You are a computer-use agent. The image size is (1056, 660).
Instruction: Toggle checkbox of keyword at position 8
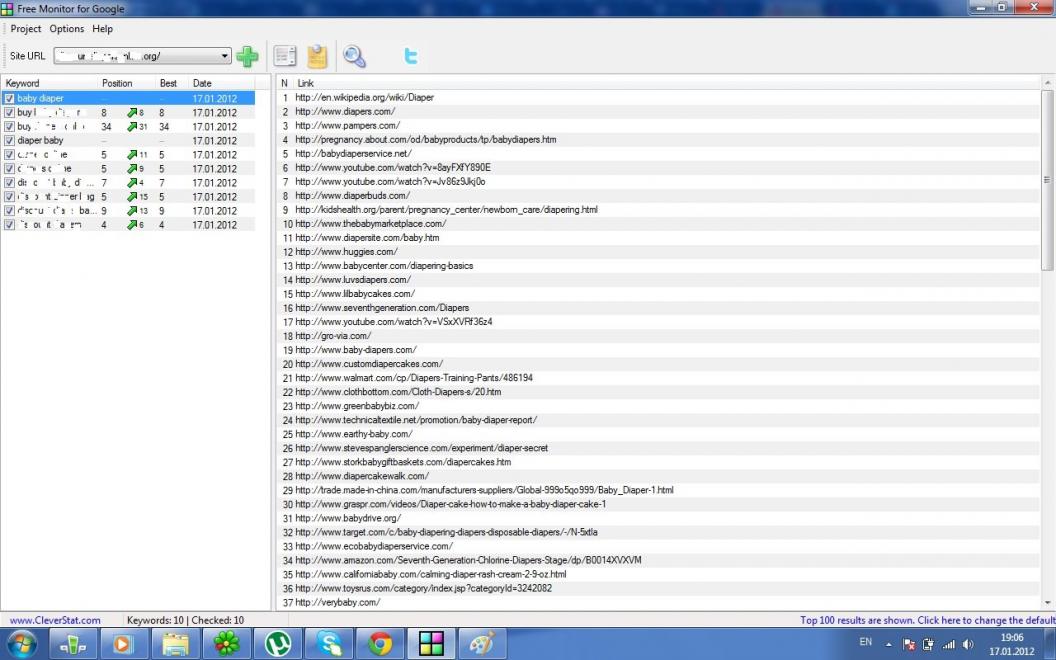(x=9, y=112)
